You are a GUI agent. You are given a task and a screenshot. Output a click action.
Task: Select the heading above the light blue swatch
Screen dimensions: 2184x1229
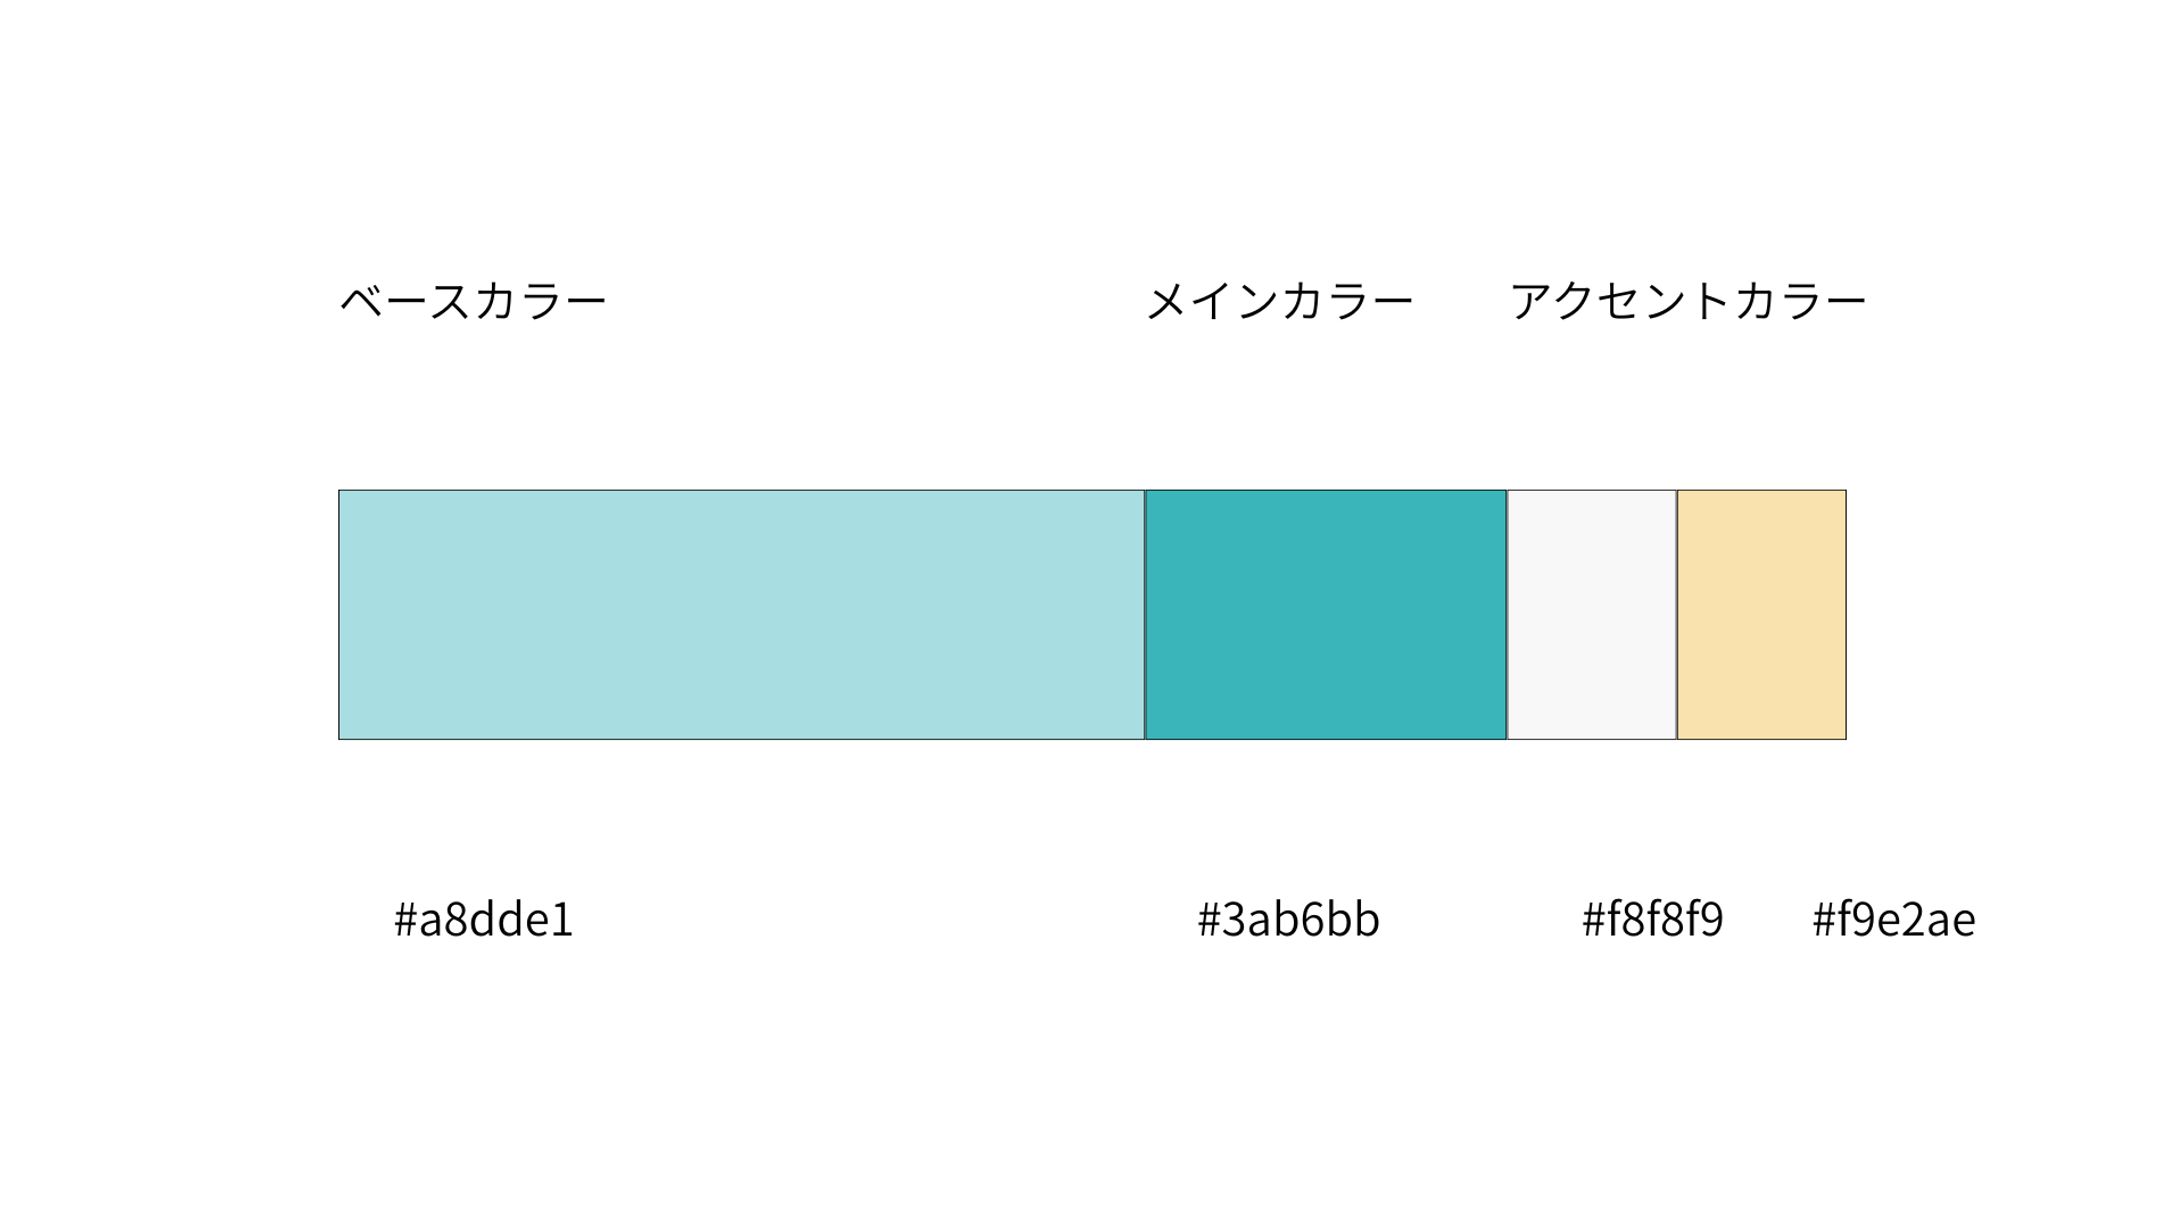[x=473, y=301]
